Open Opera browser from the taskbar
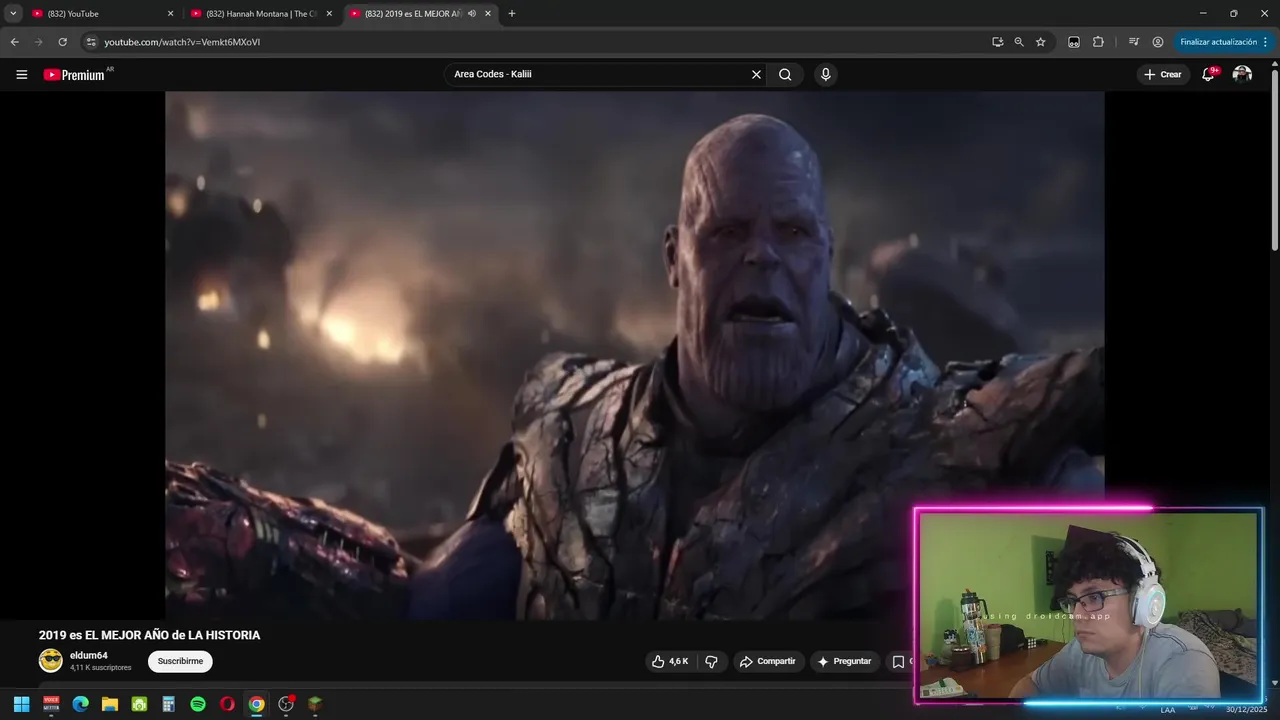 pyautogui.click(x=227, y=704)
